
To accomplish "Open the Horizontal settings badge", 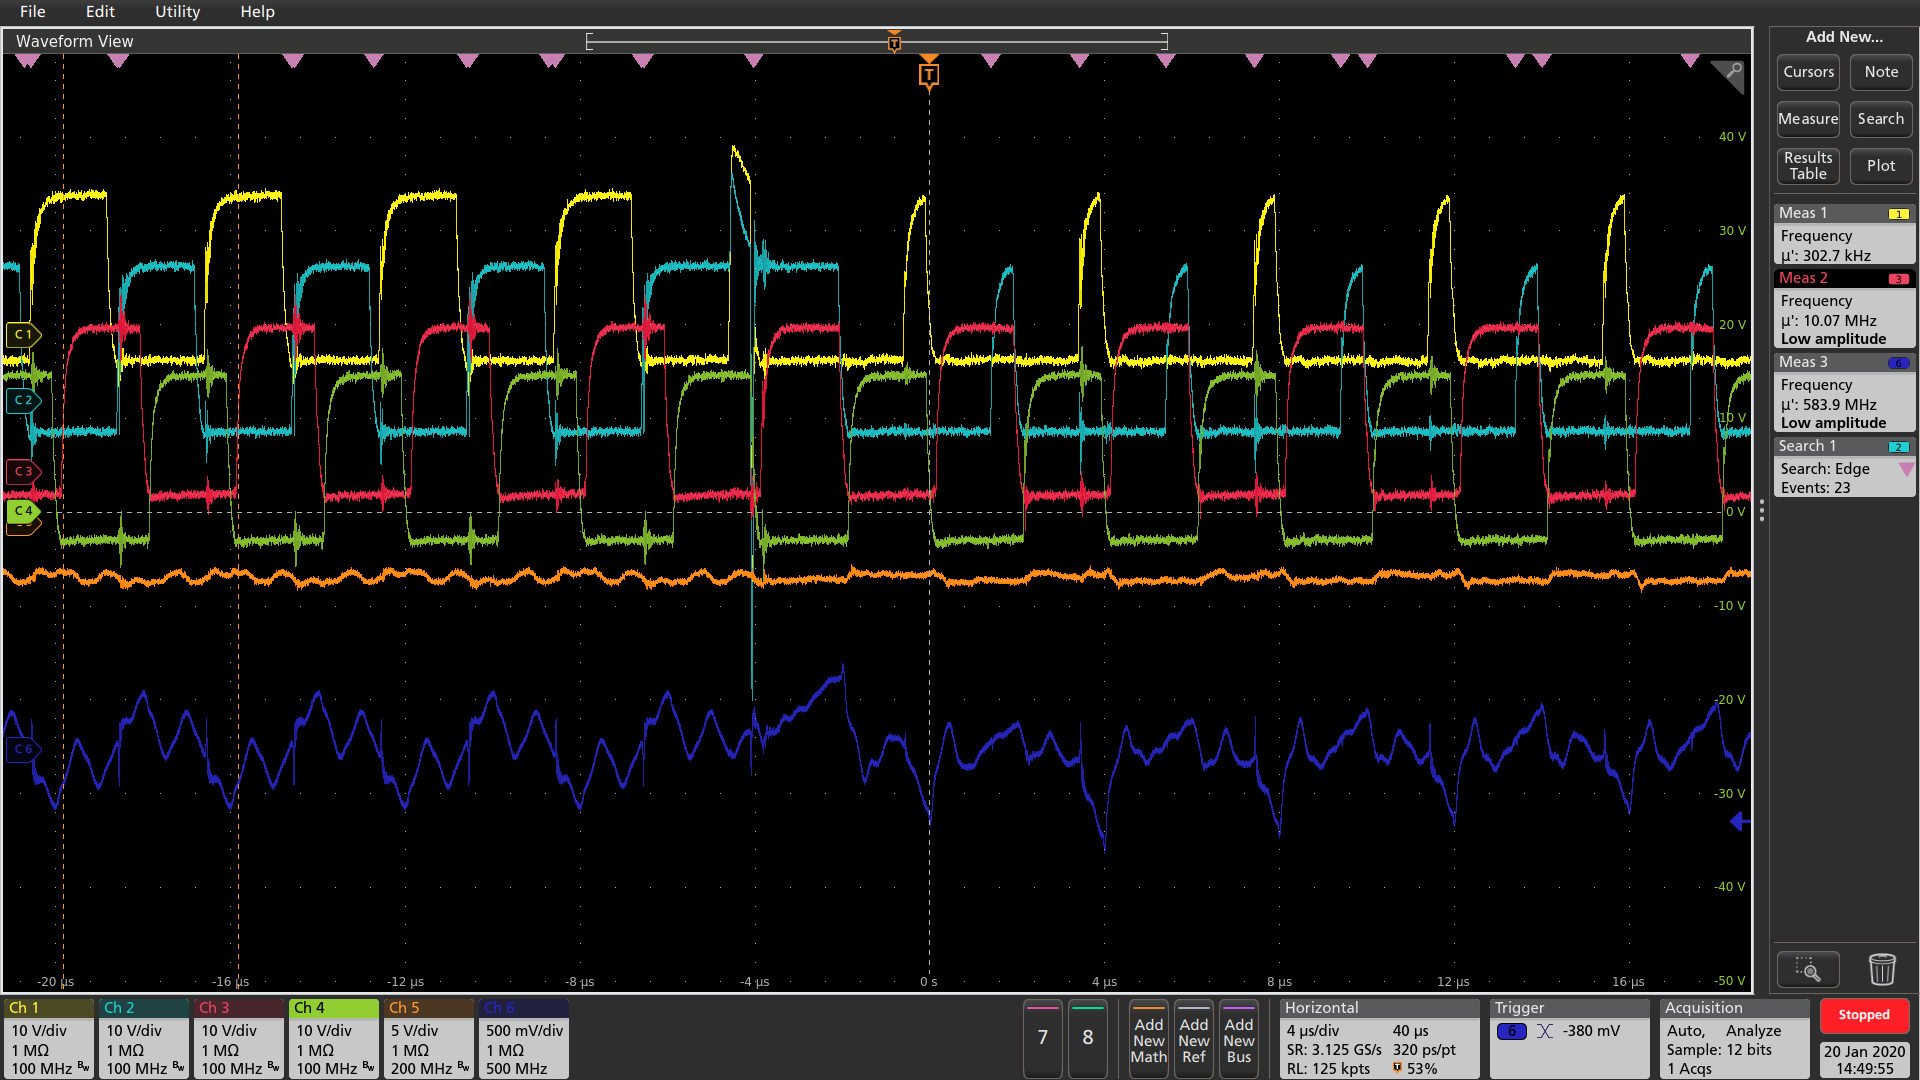I will tap(1379, 1039).
